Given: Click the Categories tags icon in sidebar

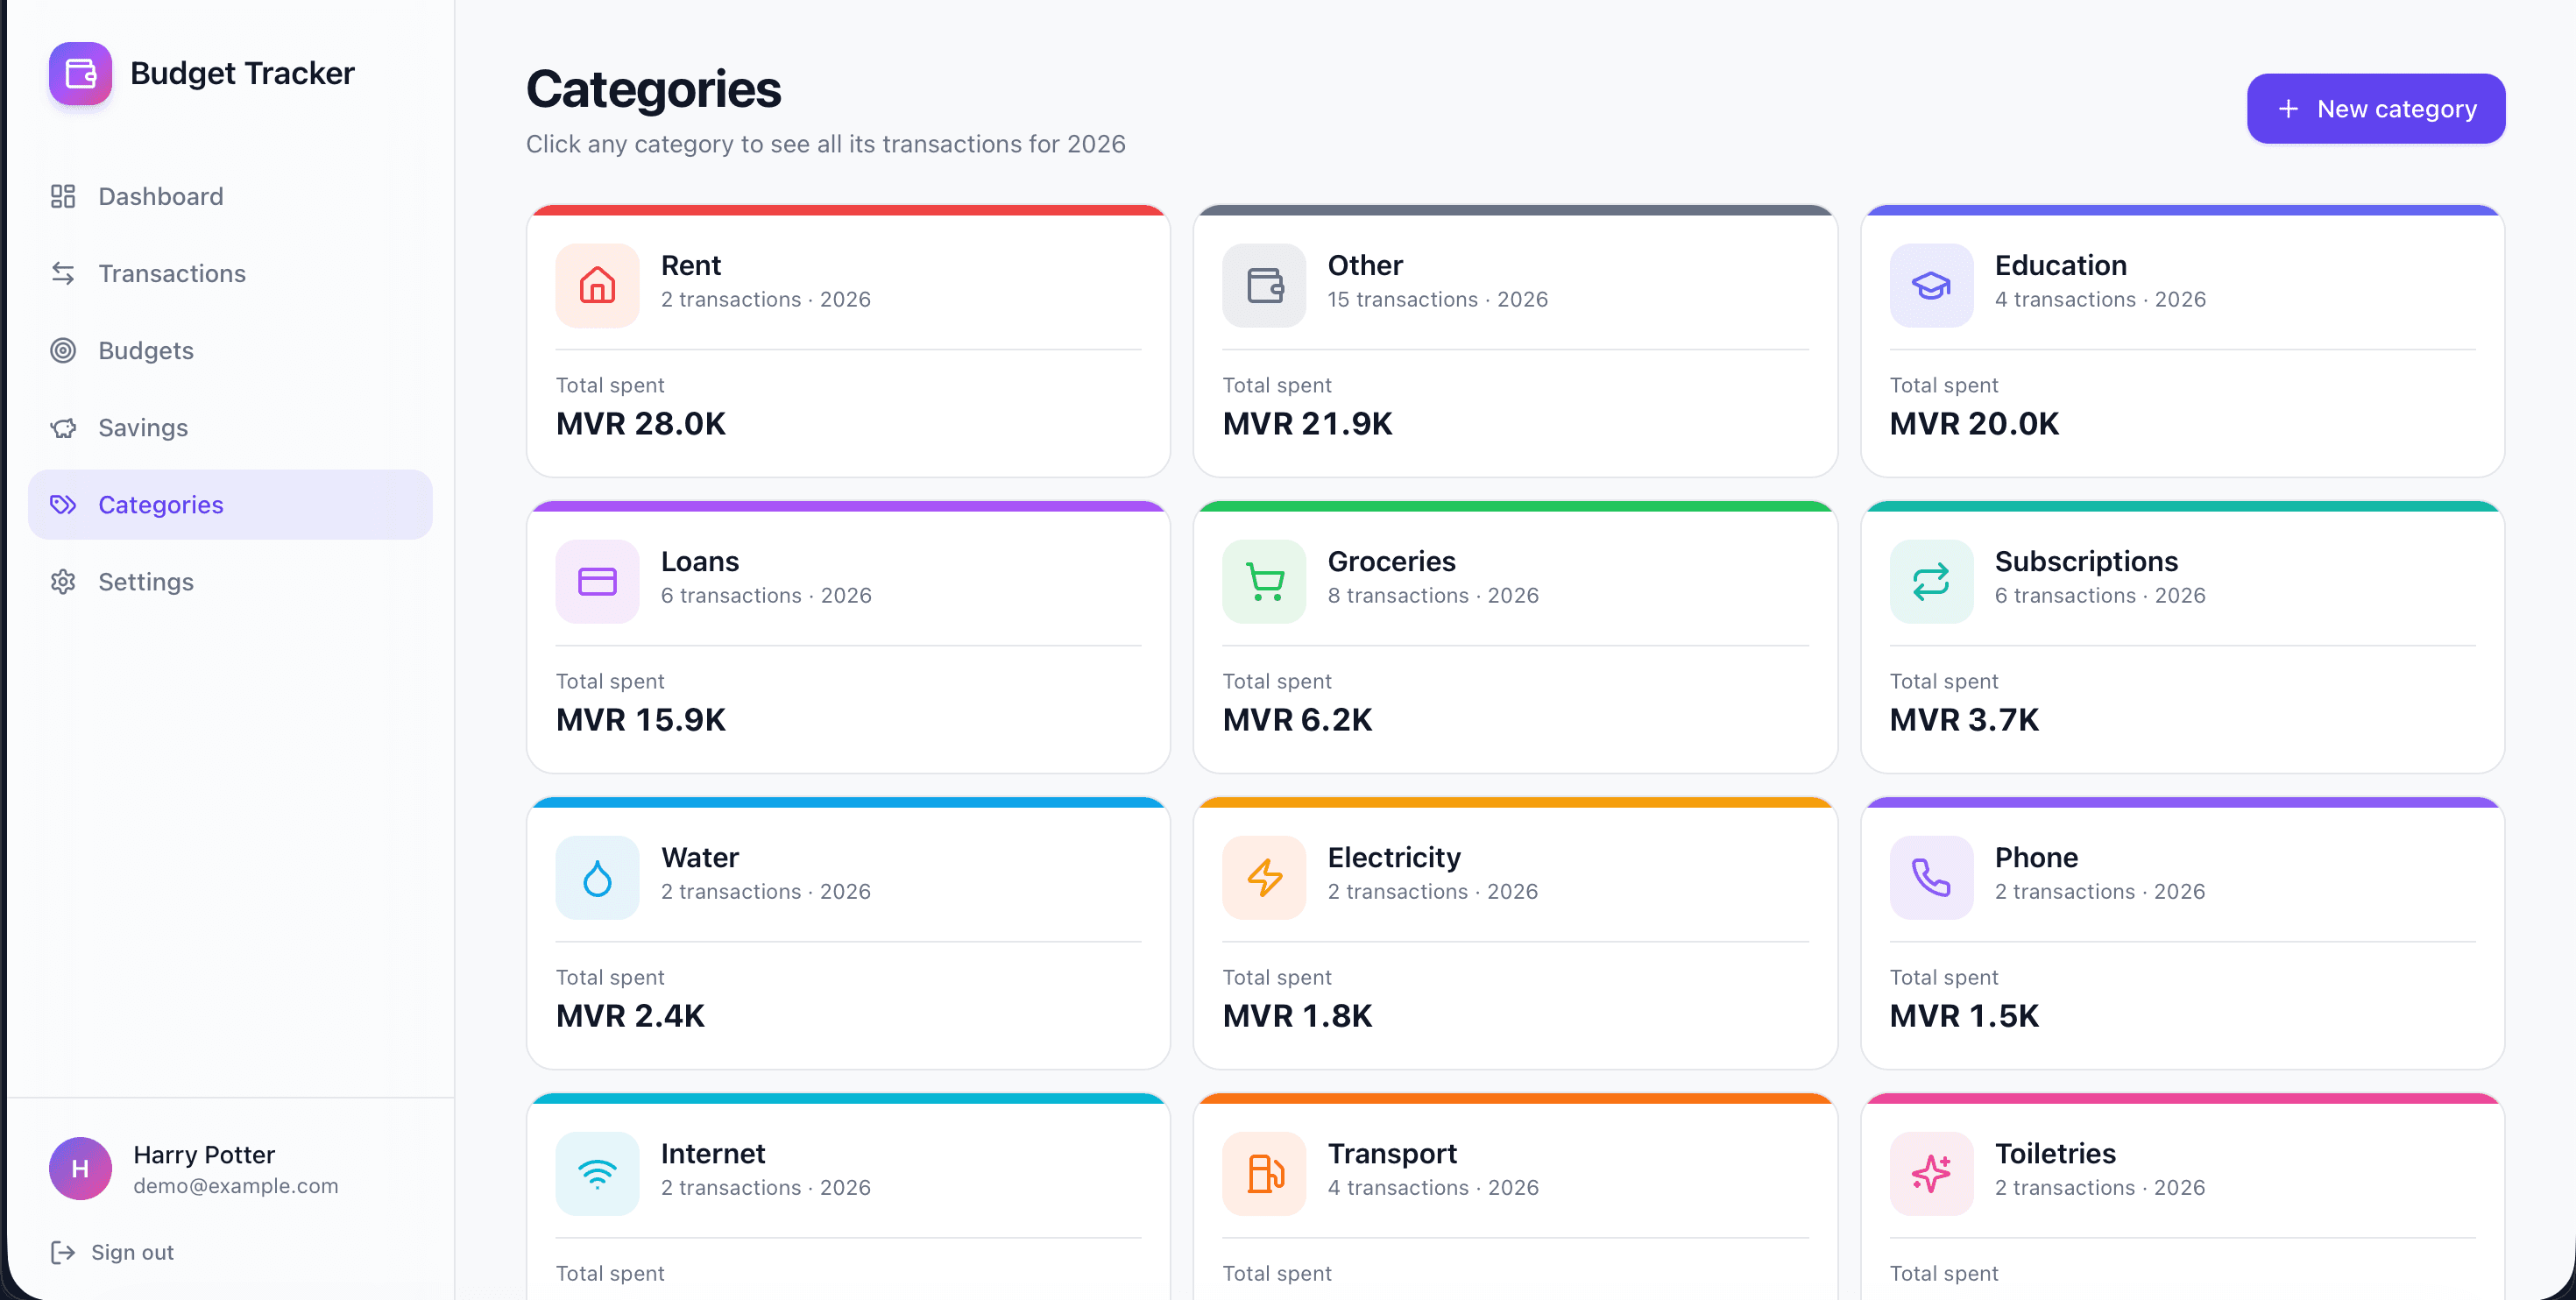Looking at the screenshot, I should point(63,504).
